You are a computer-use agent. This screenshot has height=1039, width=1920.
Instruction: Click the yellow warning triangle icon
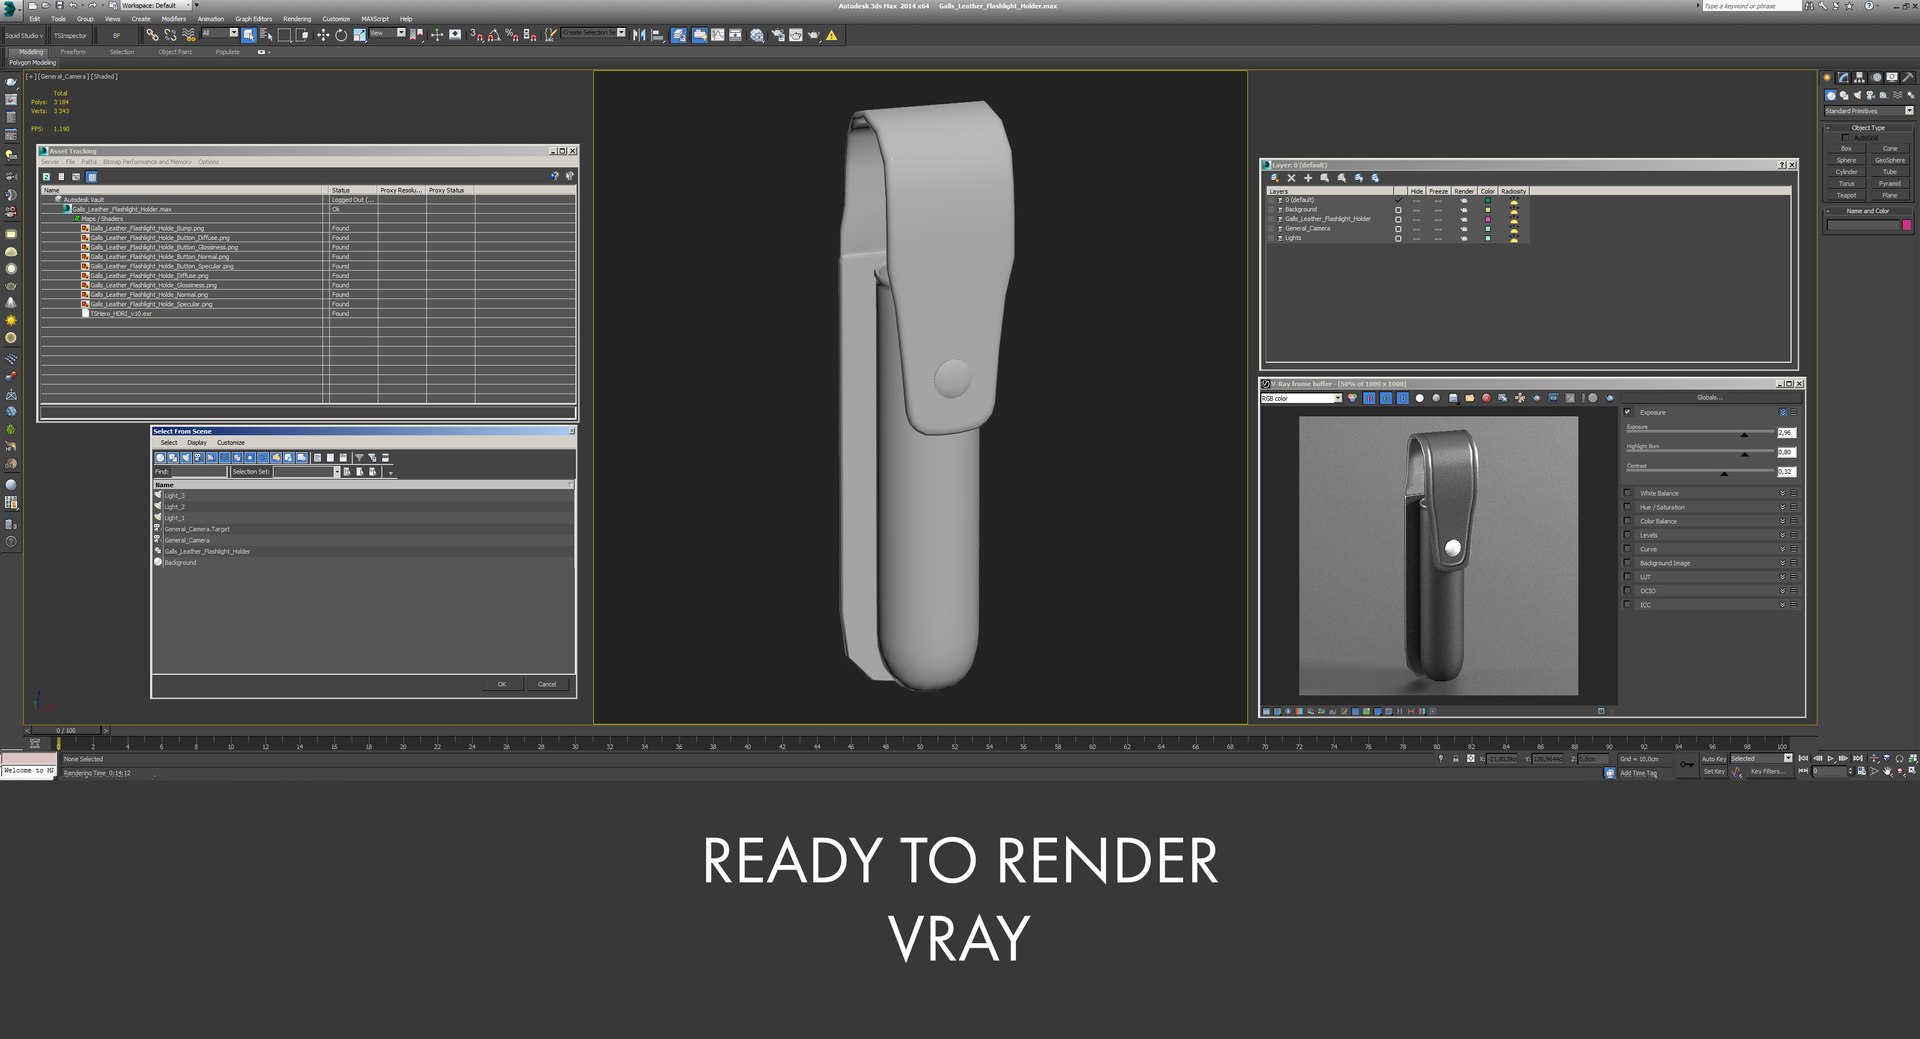832,35
